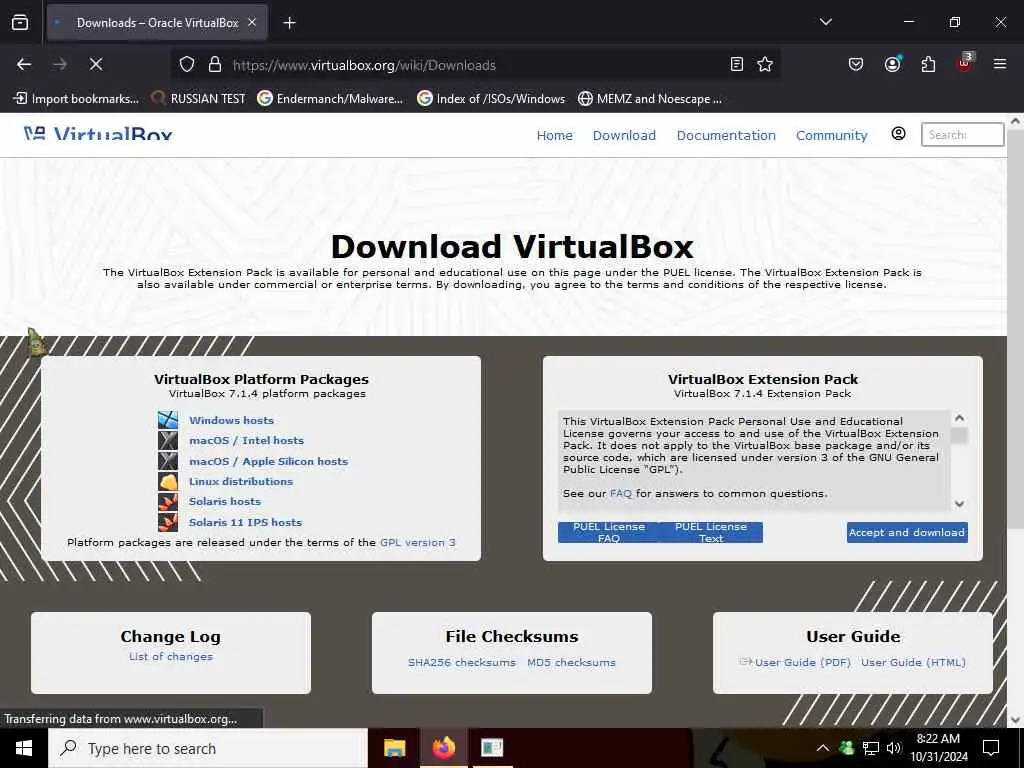The height and width of the screenshot is (768, 1024).
Task: Open the extensions puzzle icon
Action: pos(928,64)
